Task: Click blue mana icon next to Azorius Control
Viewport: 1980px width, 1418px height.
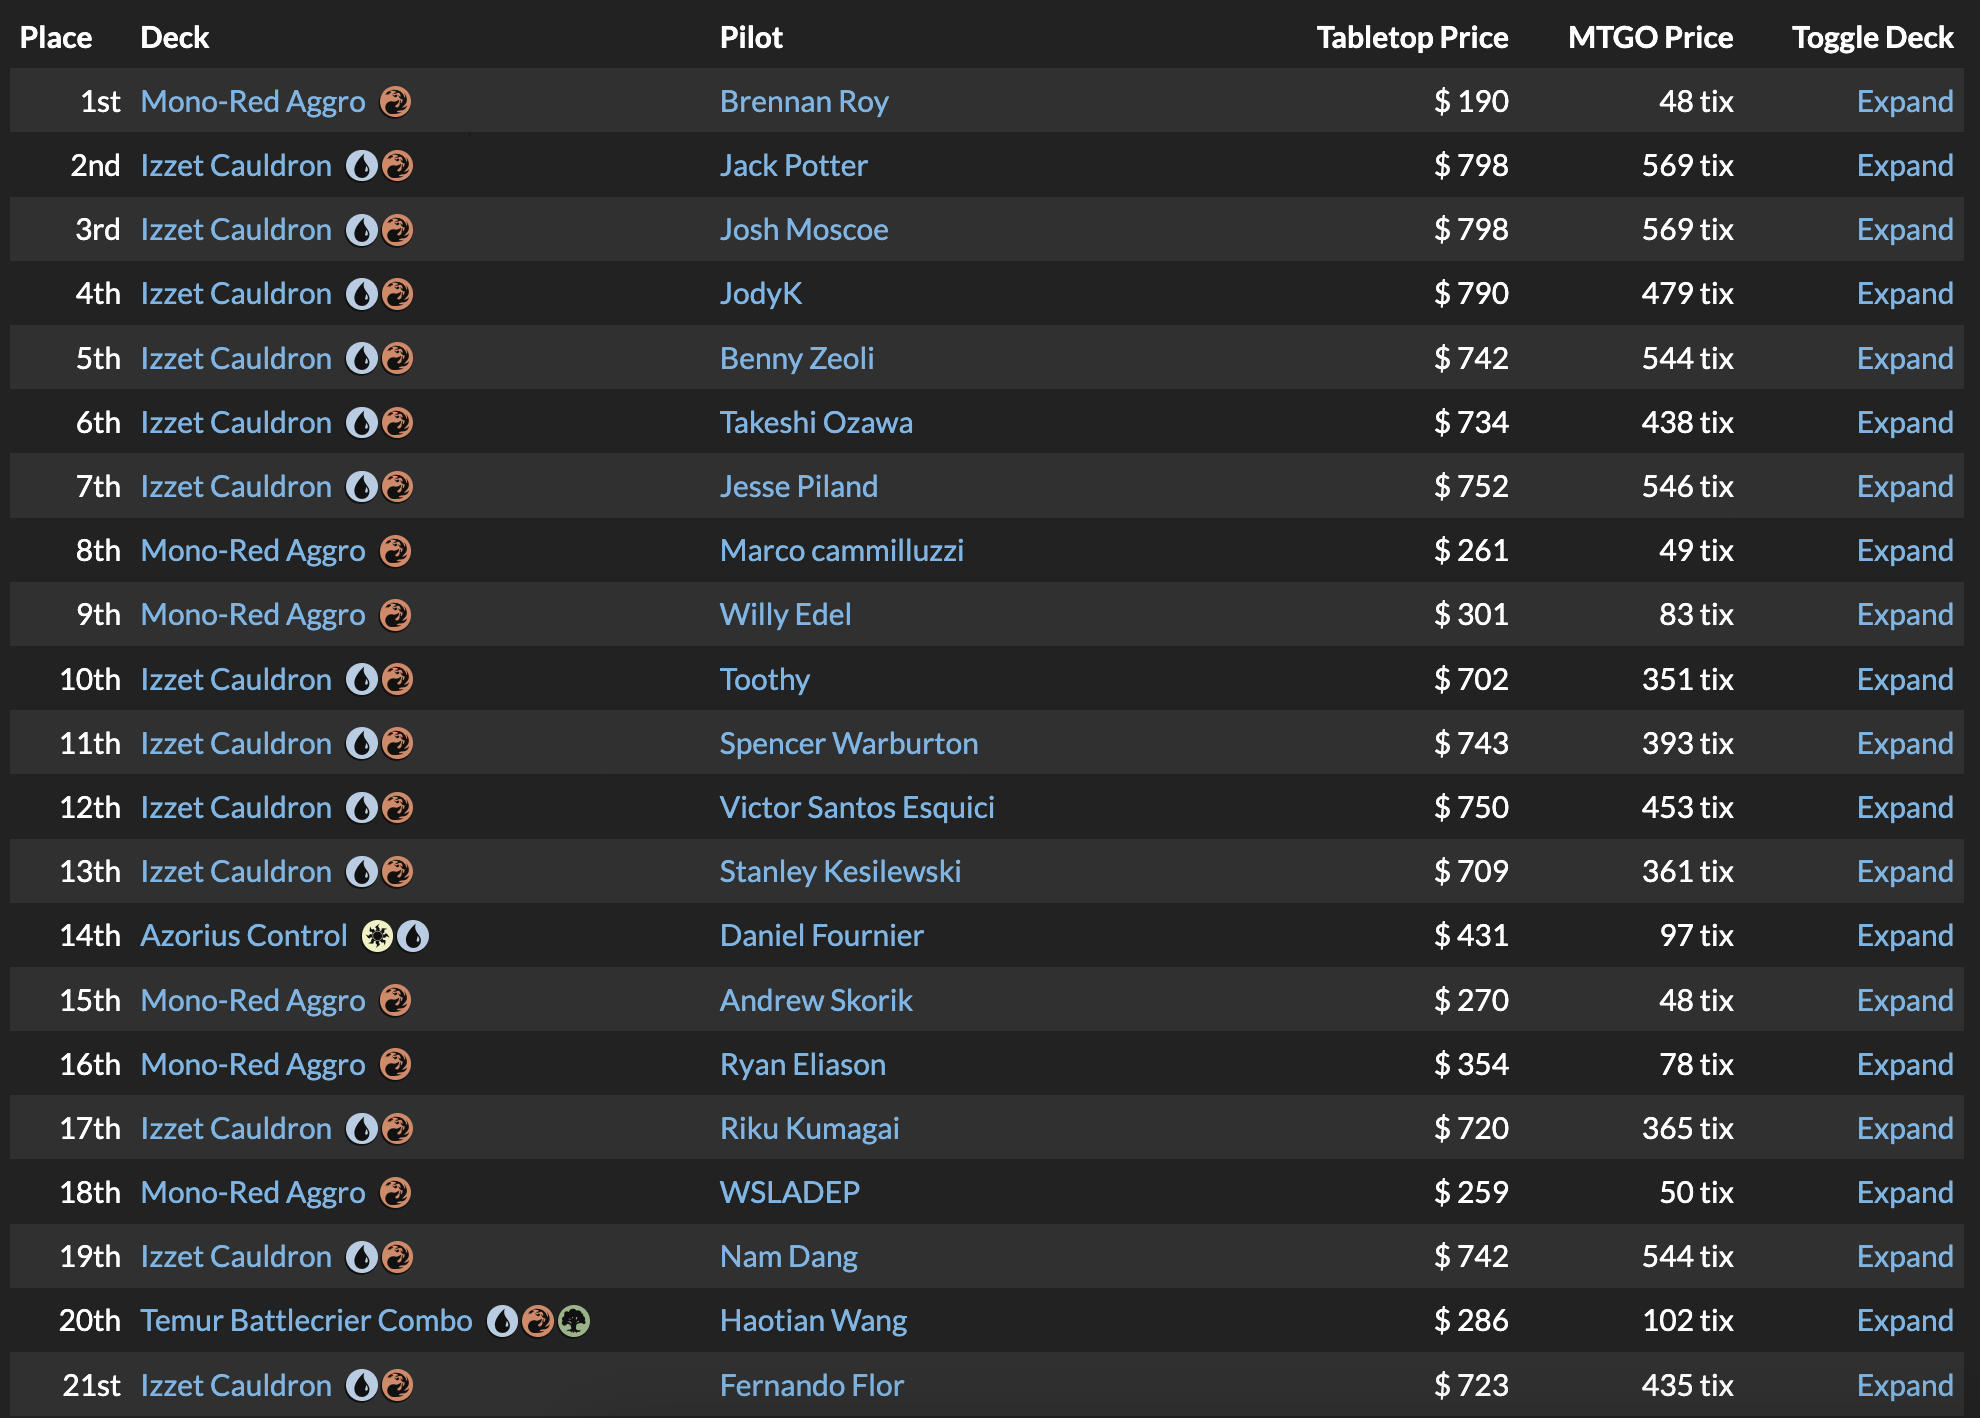Action: click(413, 936)
